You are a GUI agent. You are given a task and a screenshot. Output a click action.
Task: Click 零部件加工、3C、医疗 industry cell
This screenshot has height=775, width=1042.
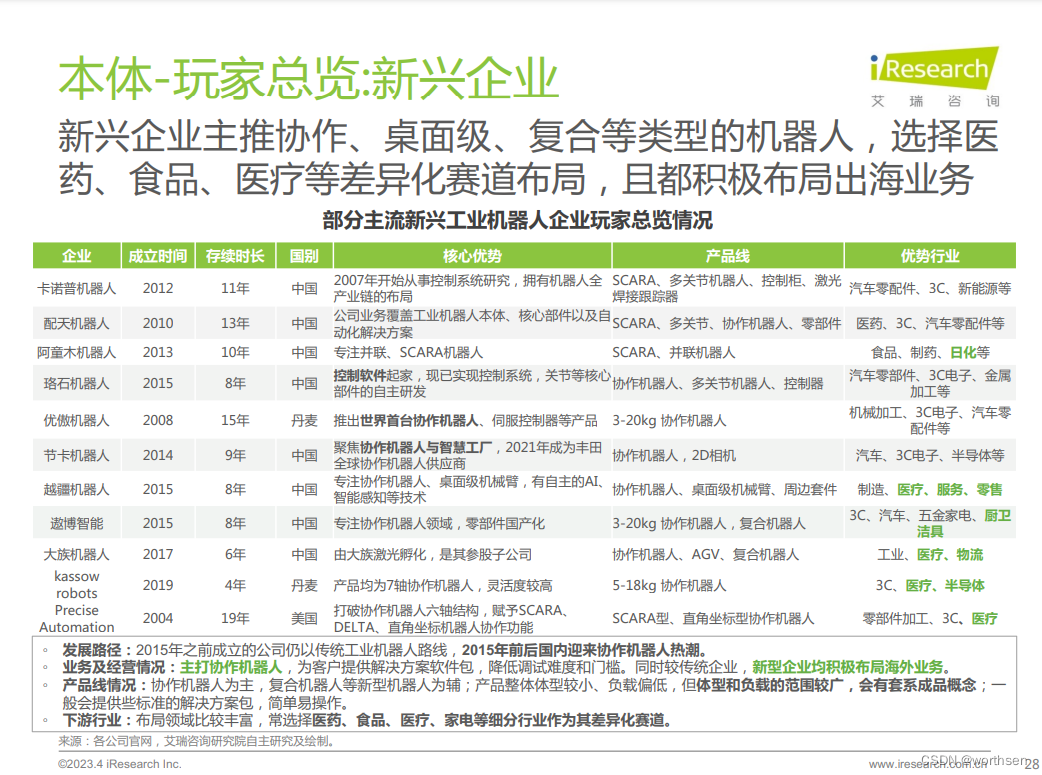930,618
